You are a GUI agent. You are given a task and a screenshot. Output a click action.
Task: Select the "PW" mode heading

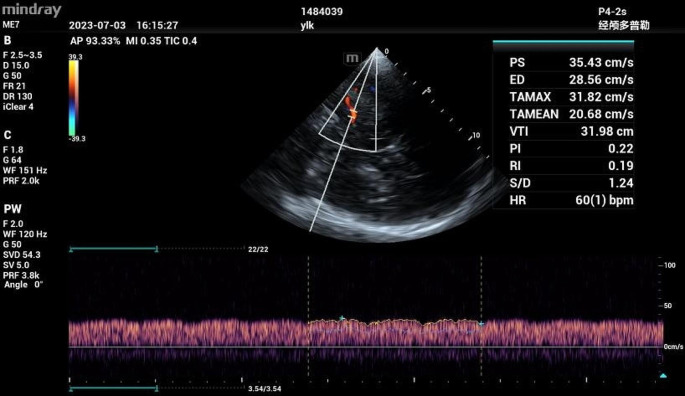(12, 209)
